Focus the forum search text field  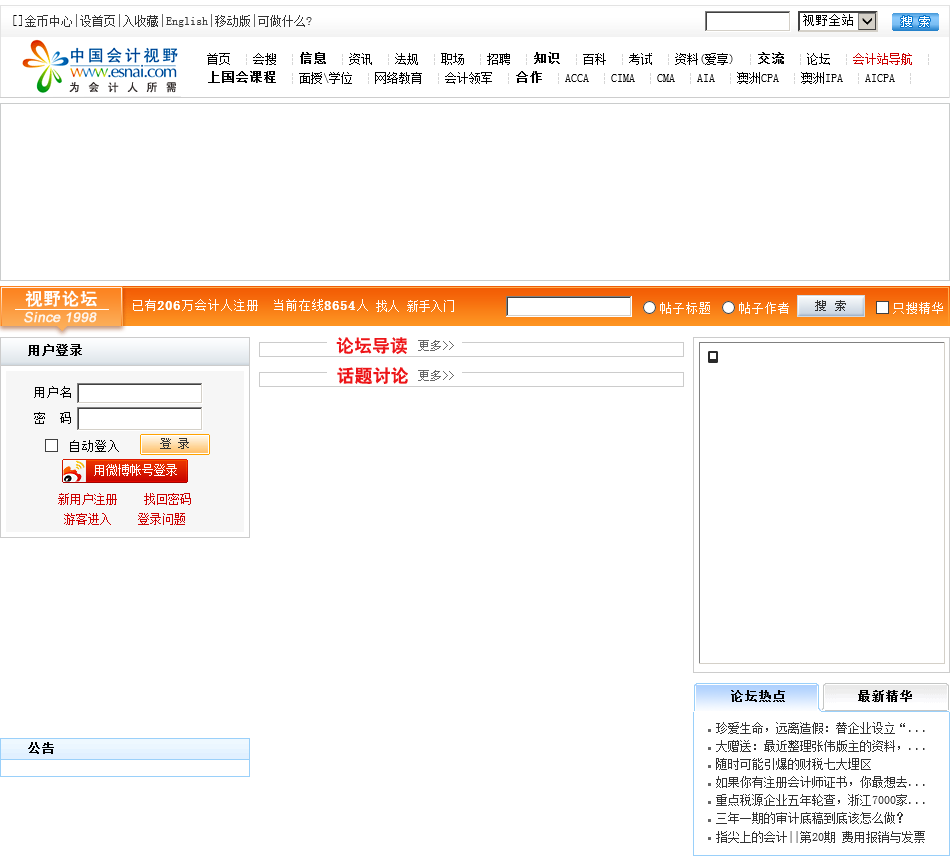coord(569,307)
